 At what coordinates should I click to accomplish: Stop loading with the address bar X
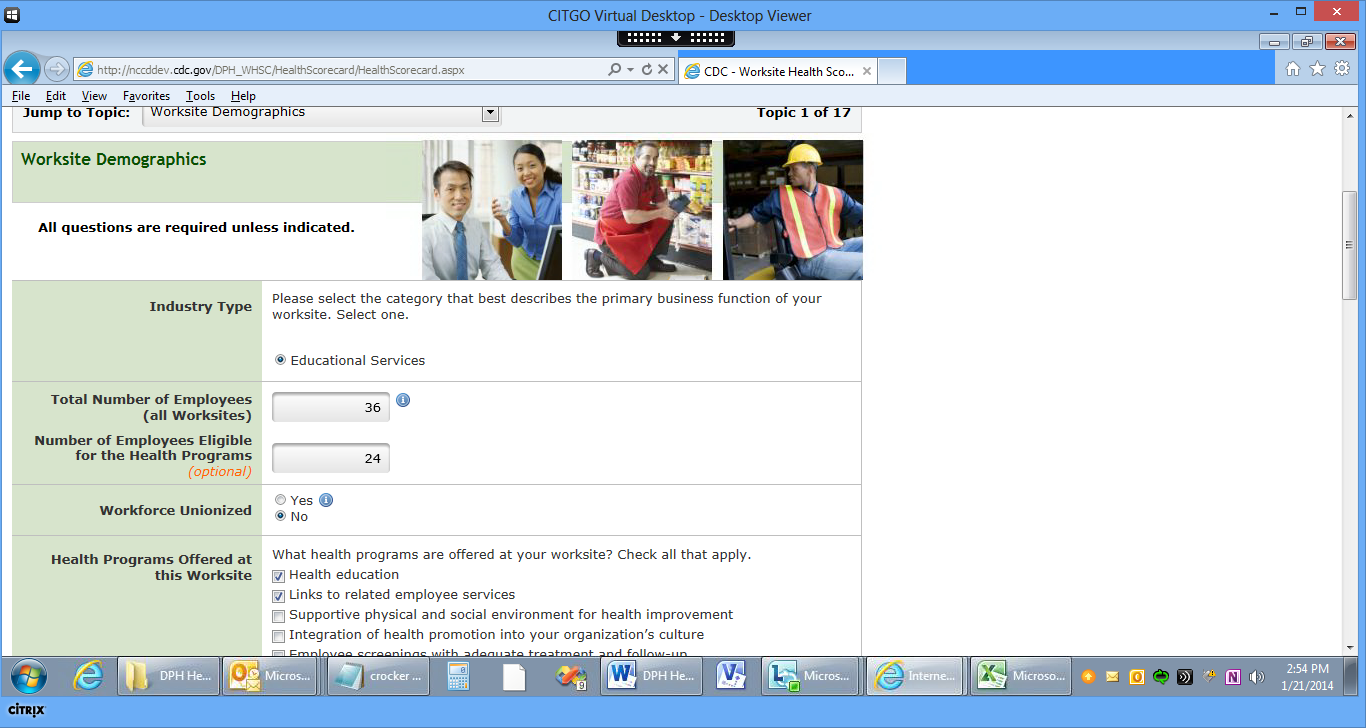tap(663, 70)
